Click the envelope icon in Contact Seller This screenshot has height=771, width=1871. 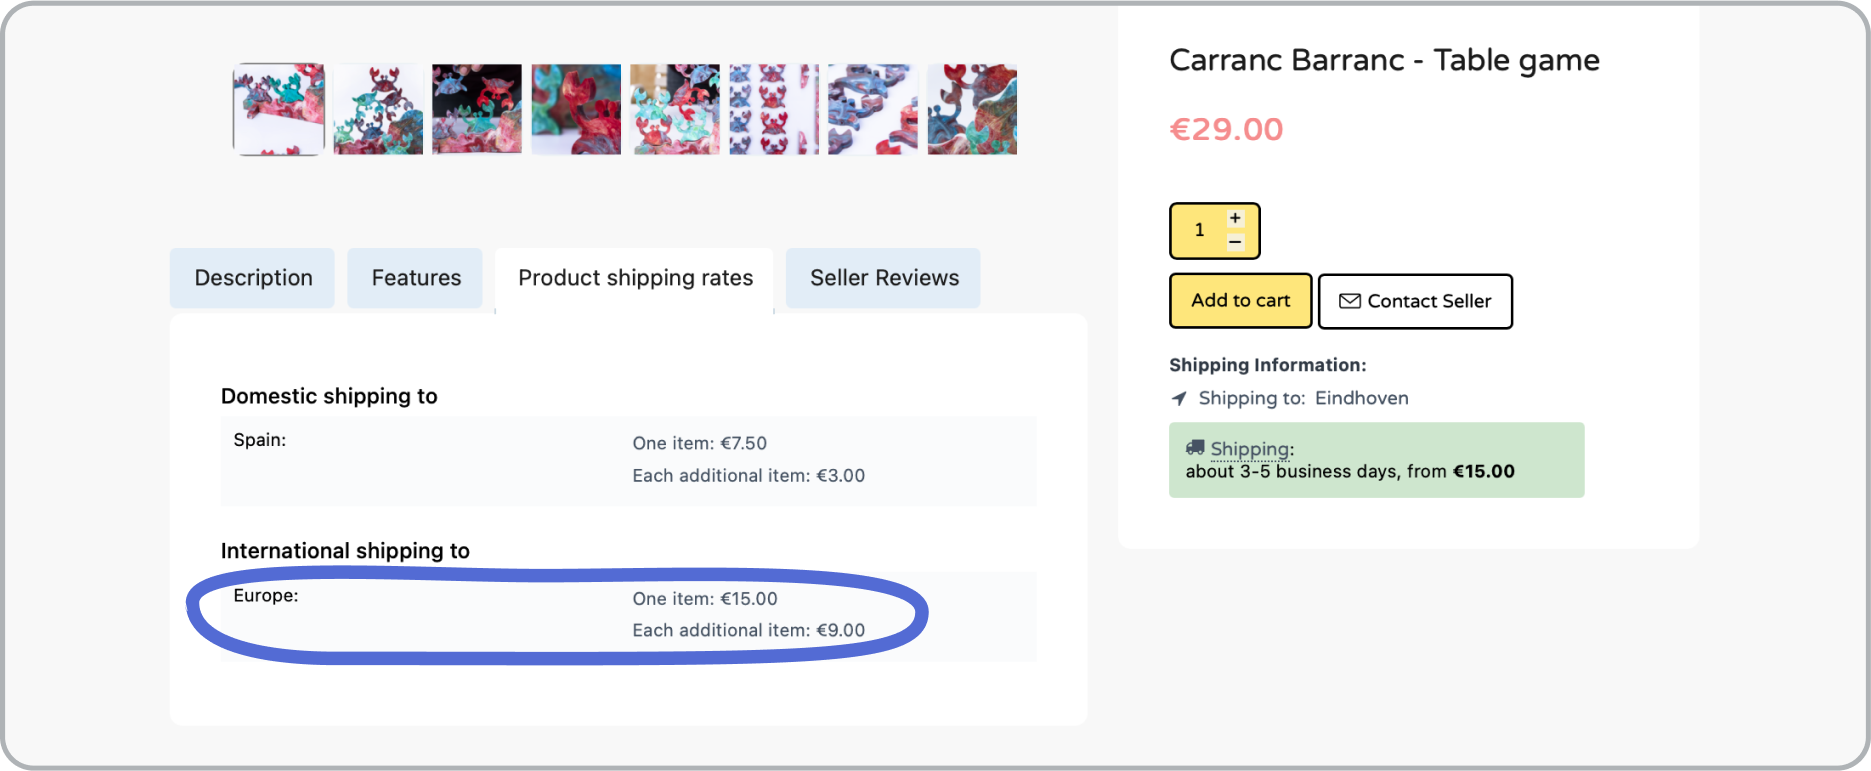pyautogui.click(x=1350, y=301)
